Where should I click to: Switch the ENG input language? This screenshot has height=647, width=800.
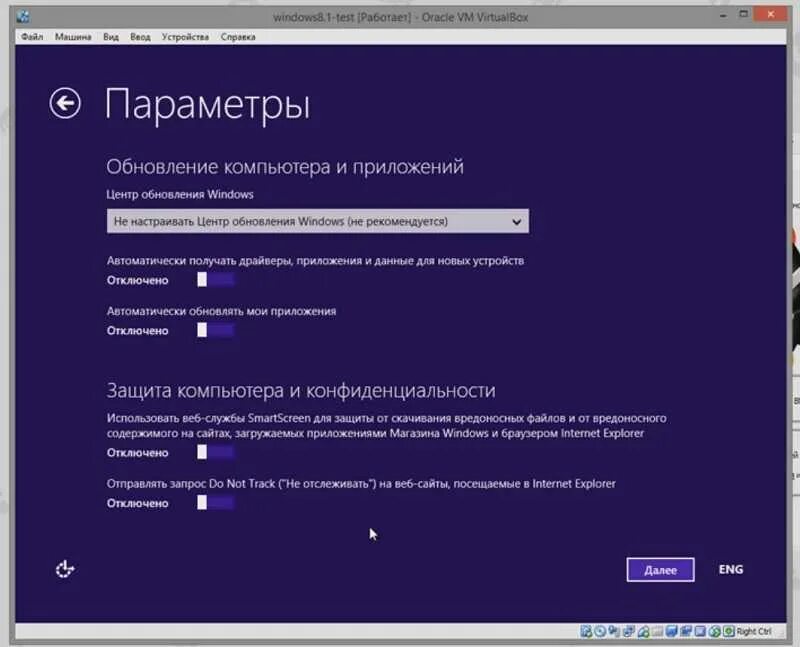pos(731,569)
